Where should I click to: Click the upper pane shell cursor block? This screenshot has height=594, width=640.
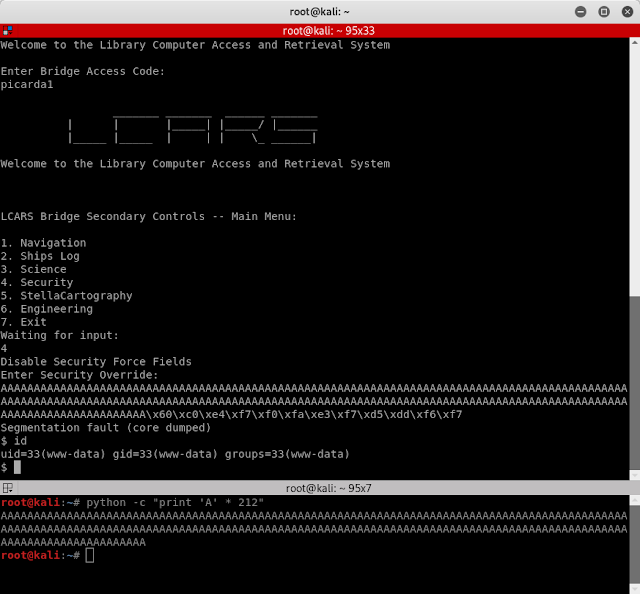pyautogui.click(x=17, y=467)
